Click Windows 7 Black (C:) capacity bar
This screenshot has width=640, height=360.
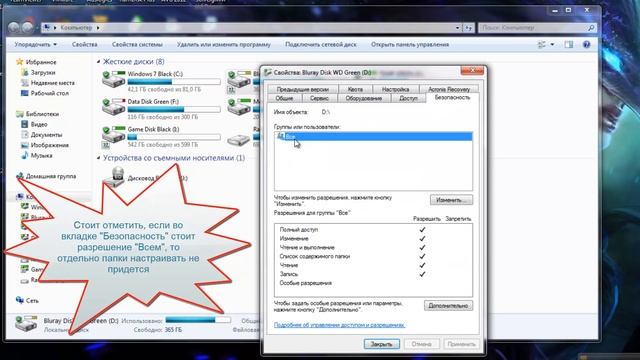(x=174, y=82)
